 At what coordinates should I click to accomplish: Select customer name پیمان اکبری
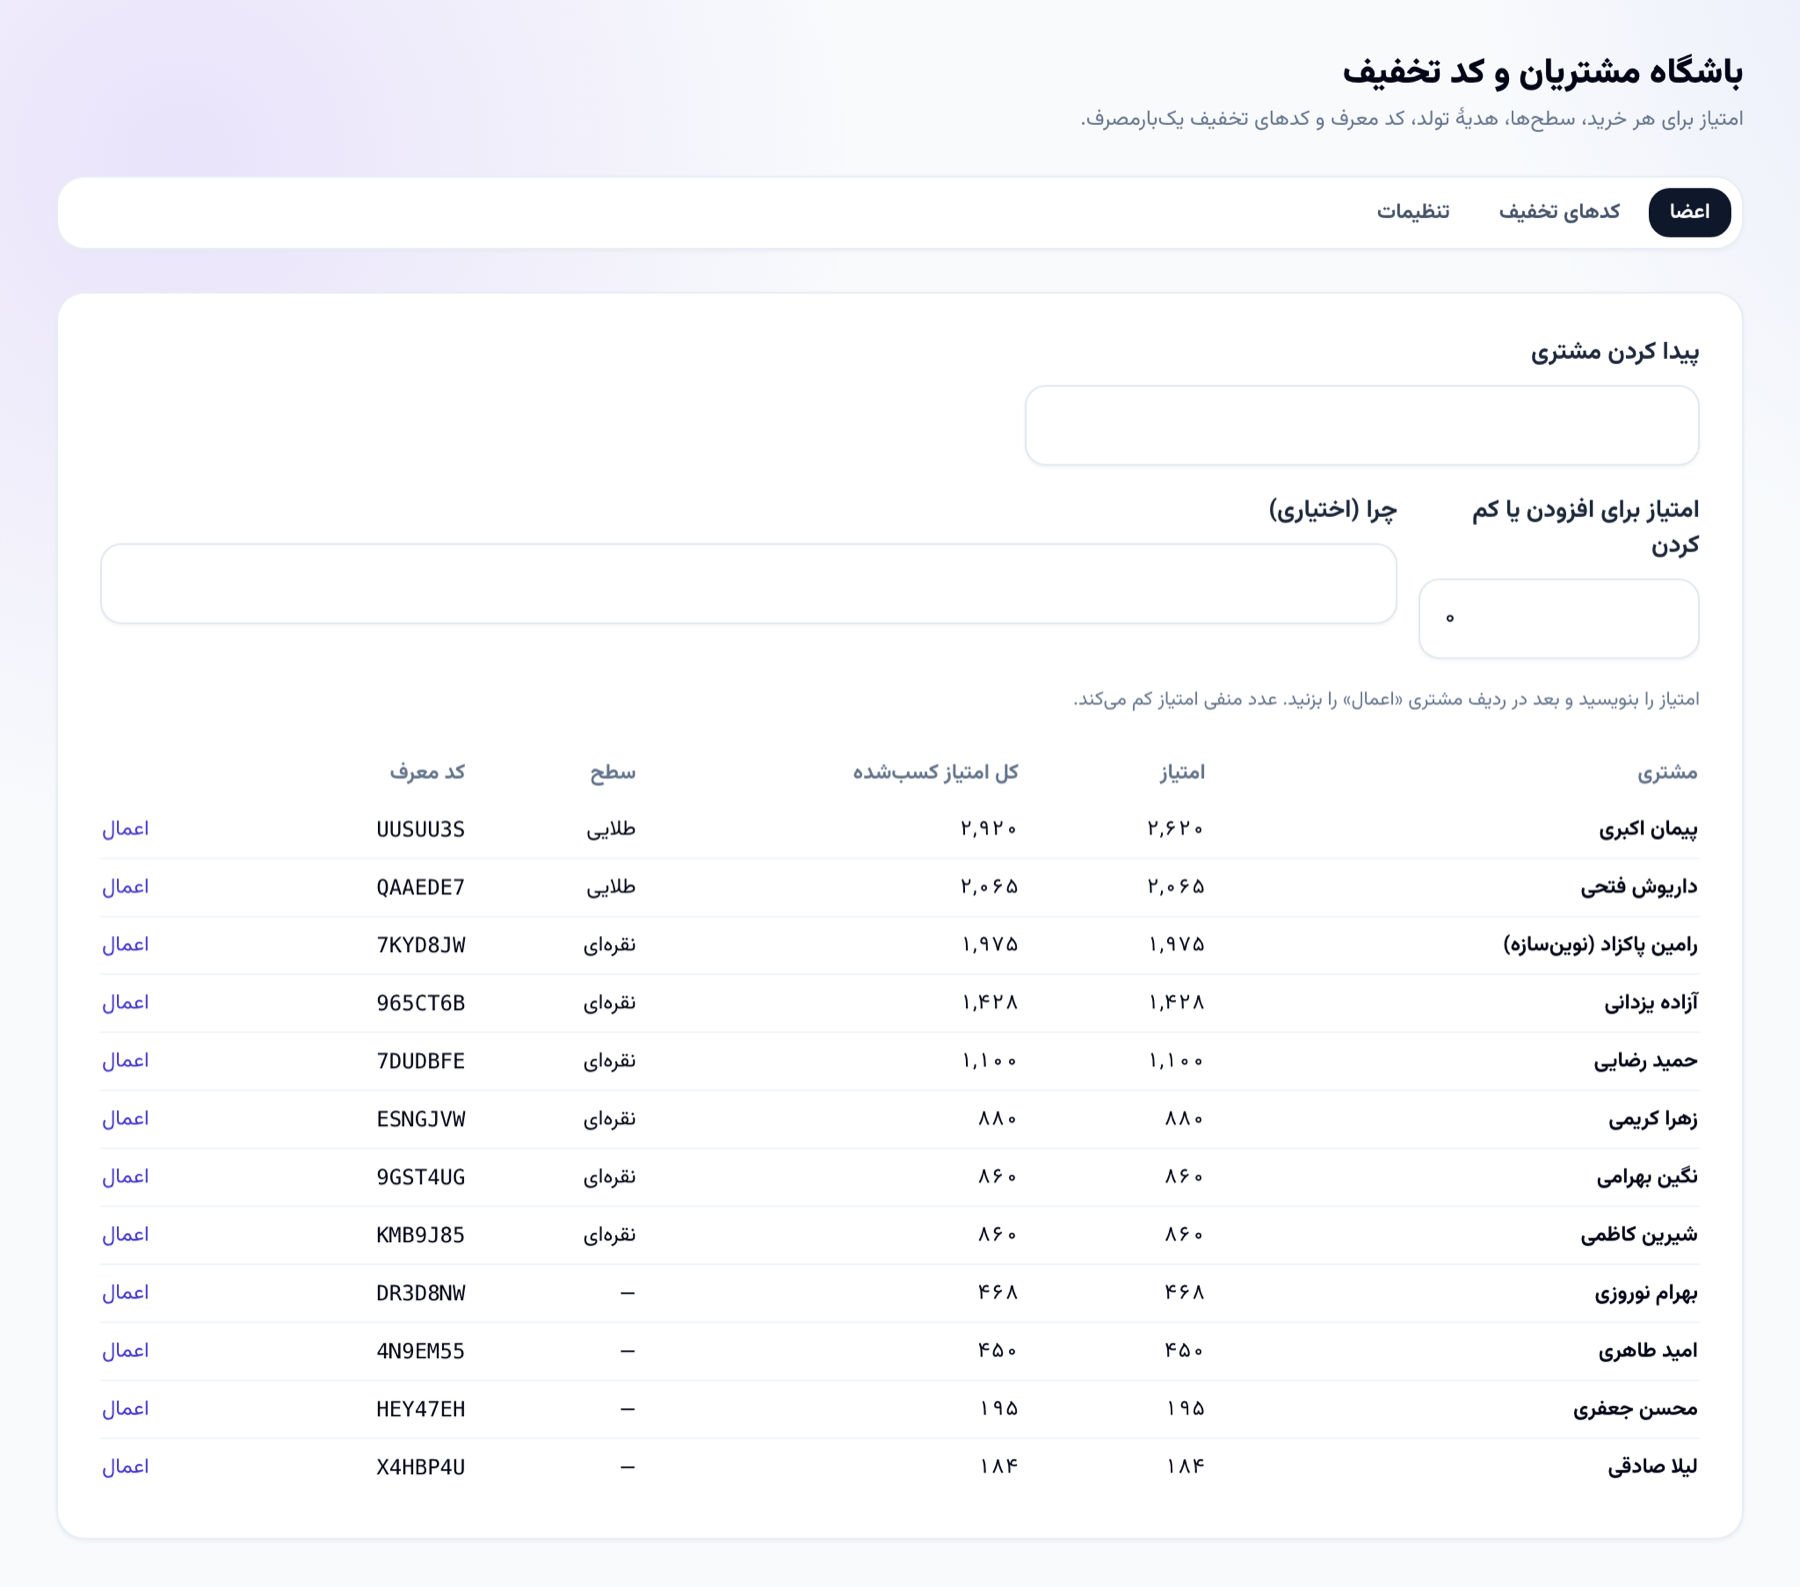pos(1648,829)
